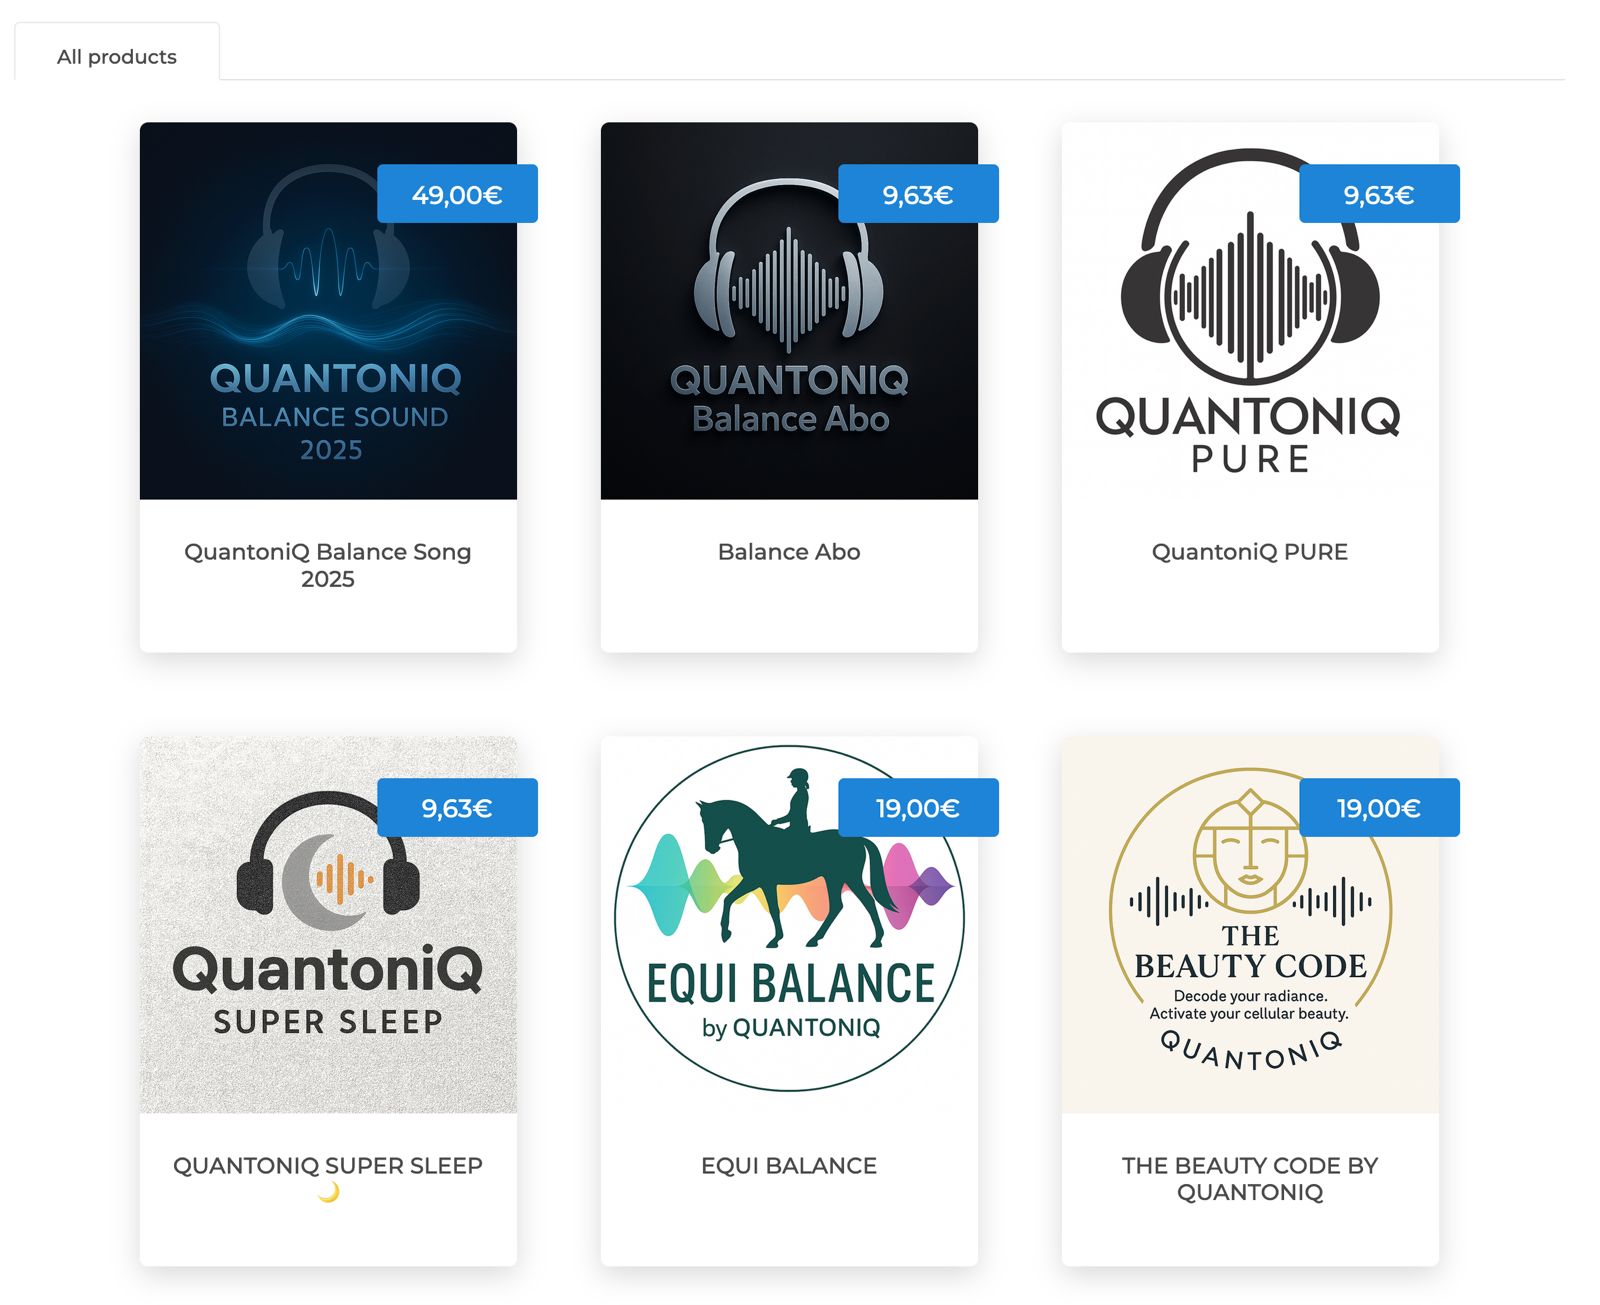Screen dimensions: 1600x1305
Task: Click THE BEAUTY CODE BY QUANTONIQ title
Action: tap(1249, 1179)
